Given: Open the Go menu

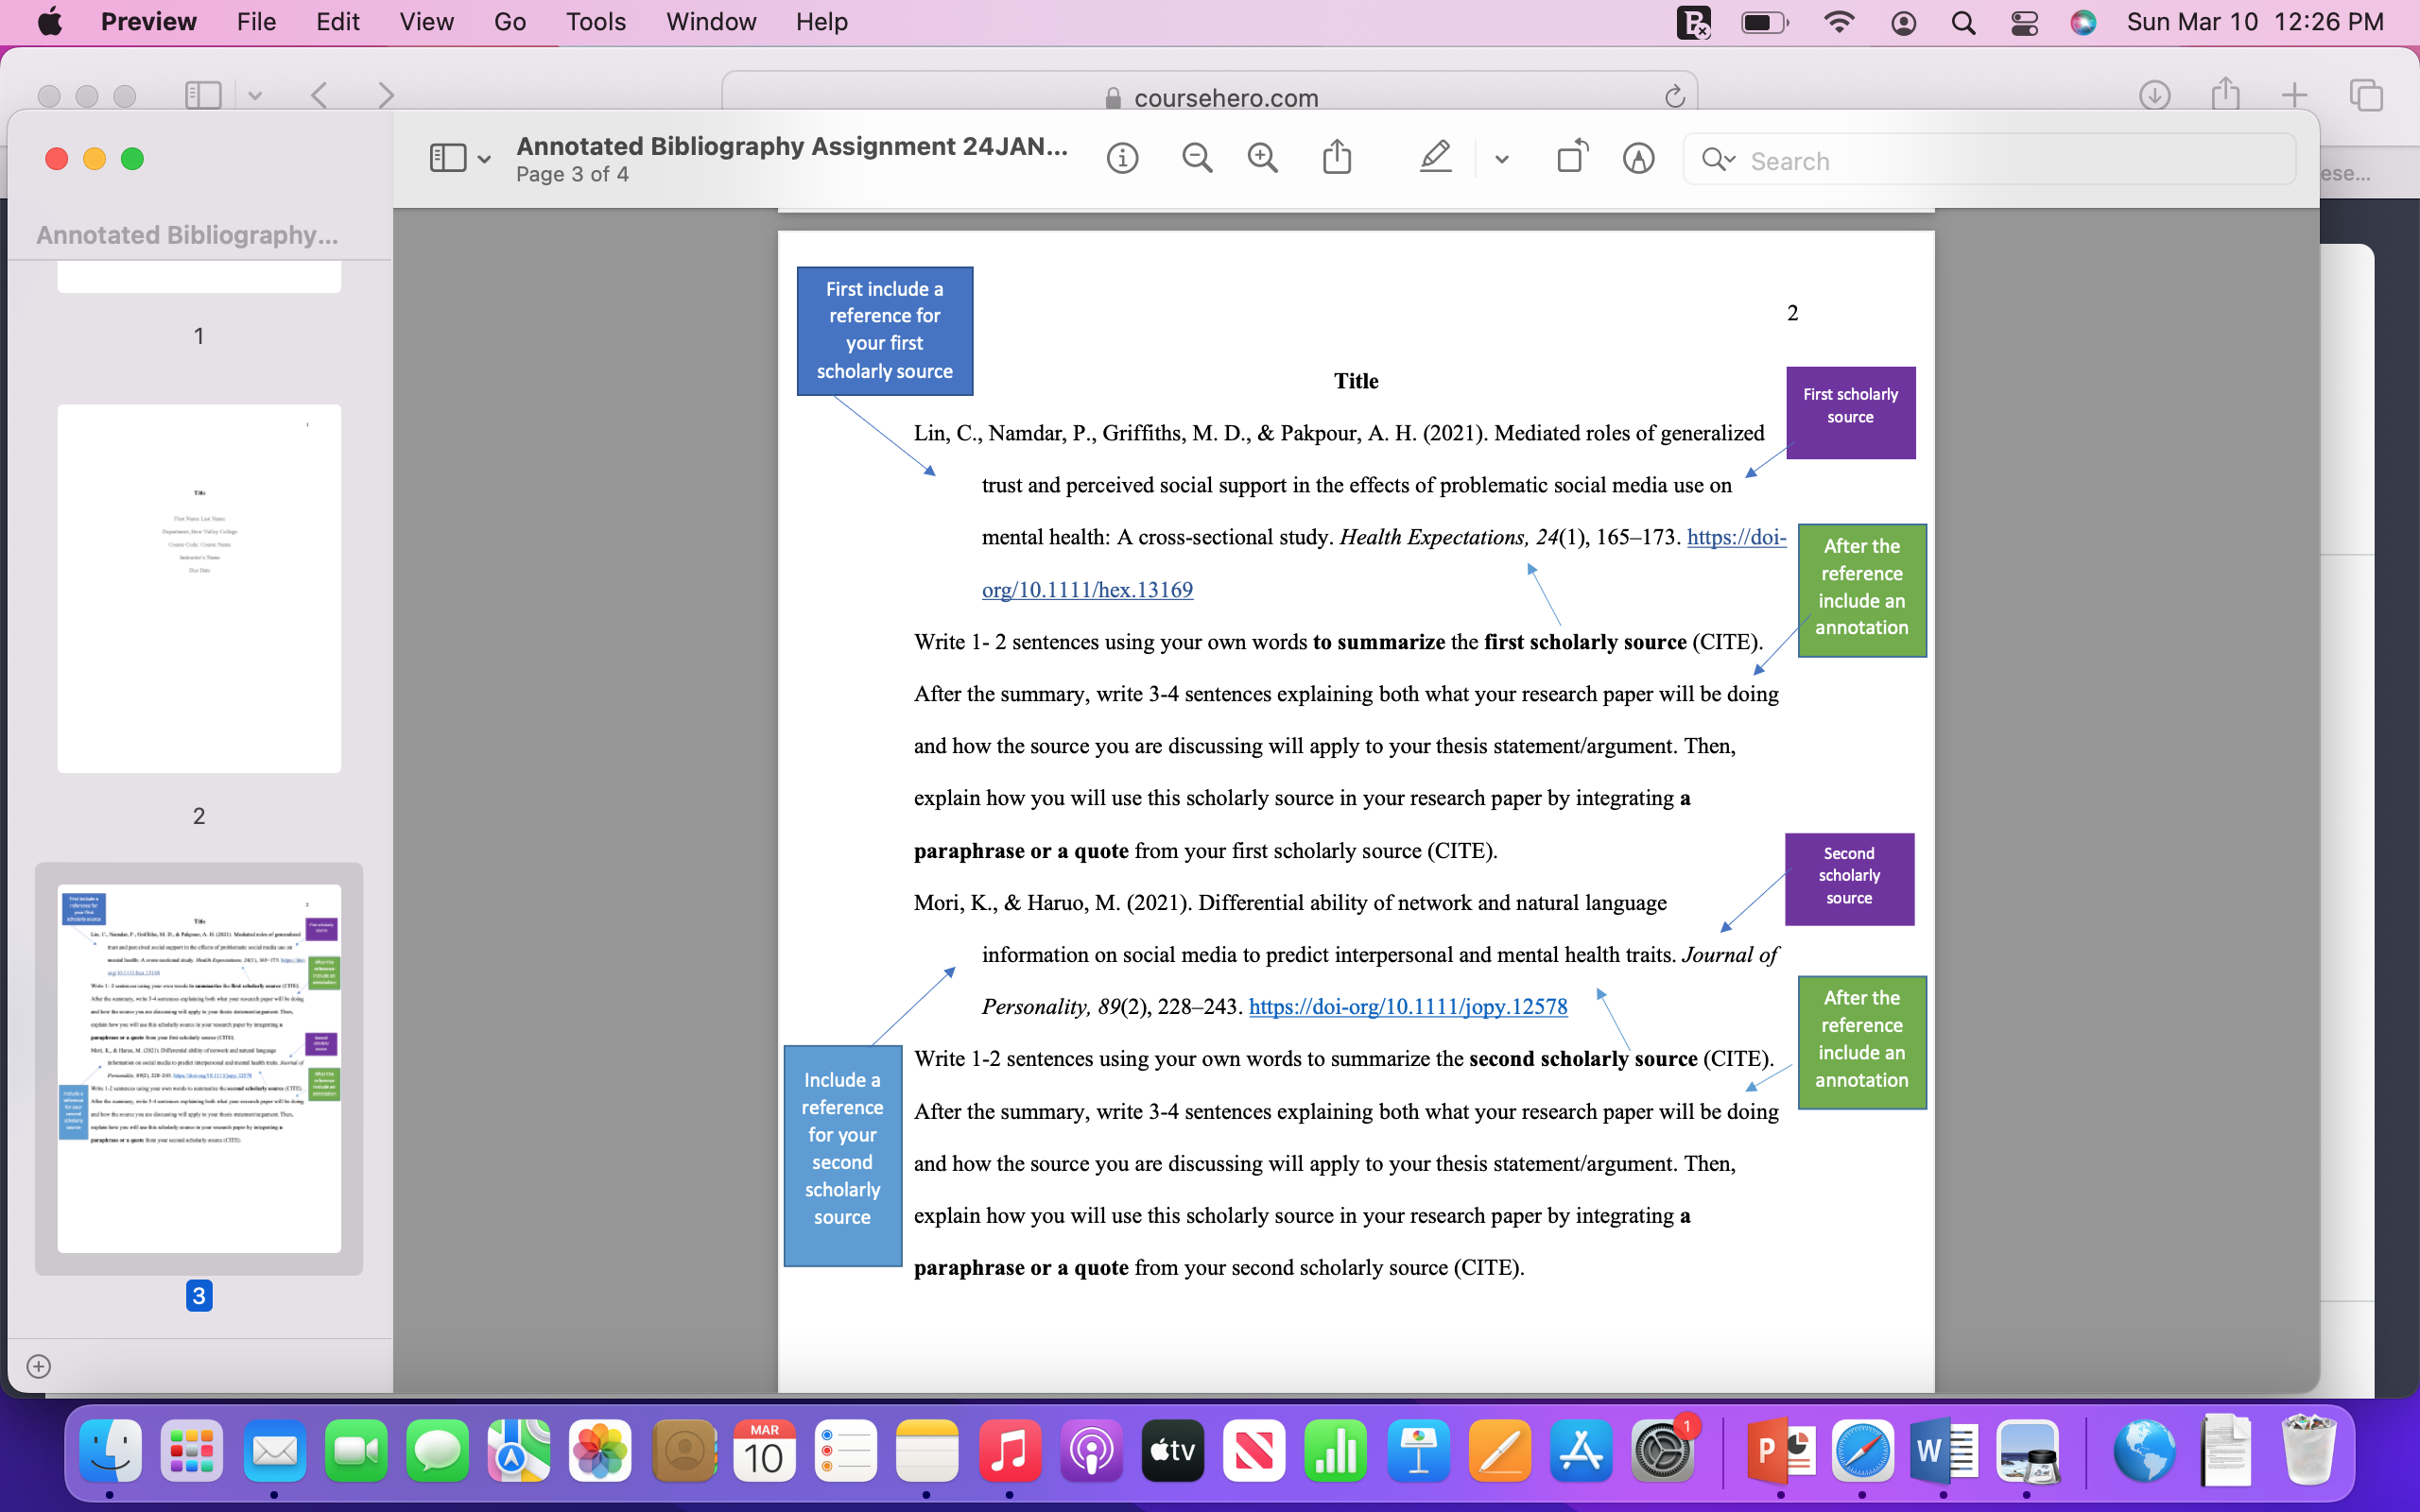Looking at the screenshot, I should pos(510,21).
